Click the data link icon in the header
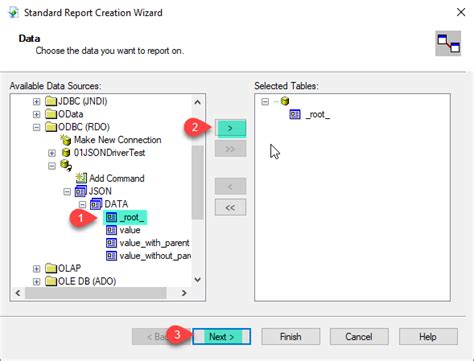474x361 pixels. click(448, 44)
